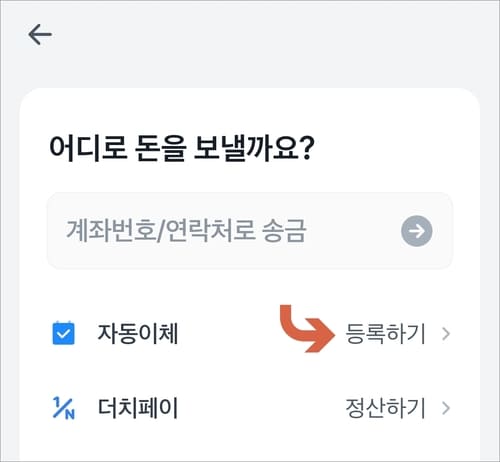
Task: Open the 자동이체 row
Action: (x=250, y=333)
